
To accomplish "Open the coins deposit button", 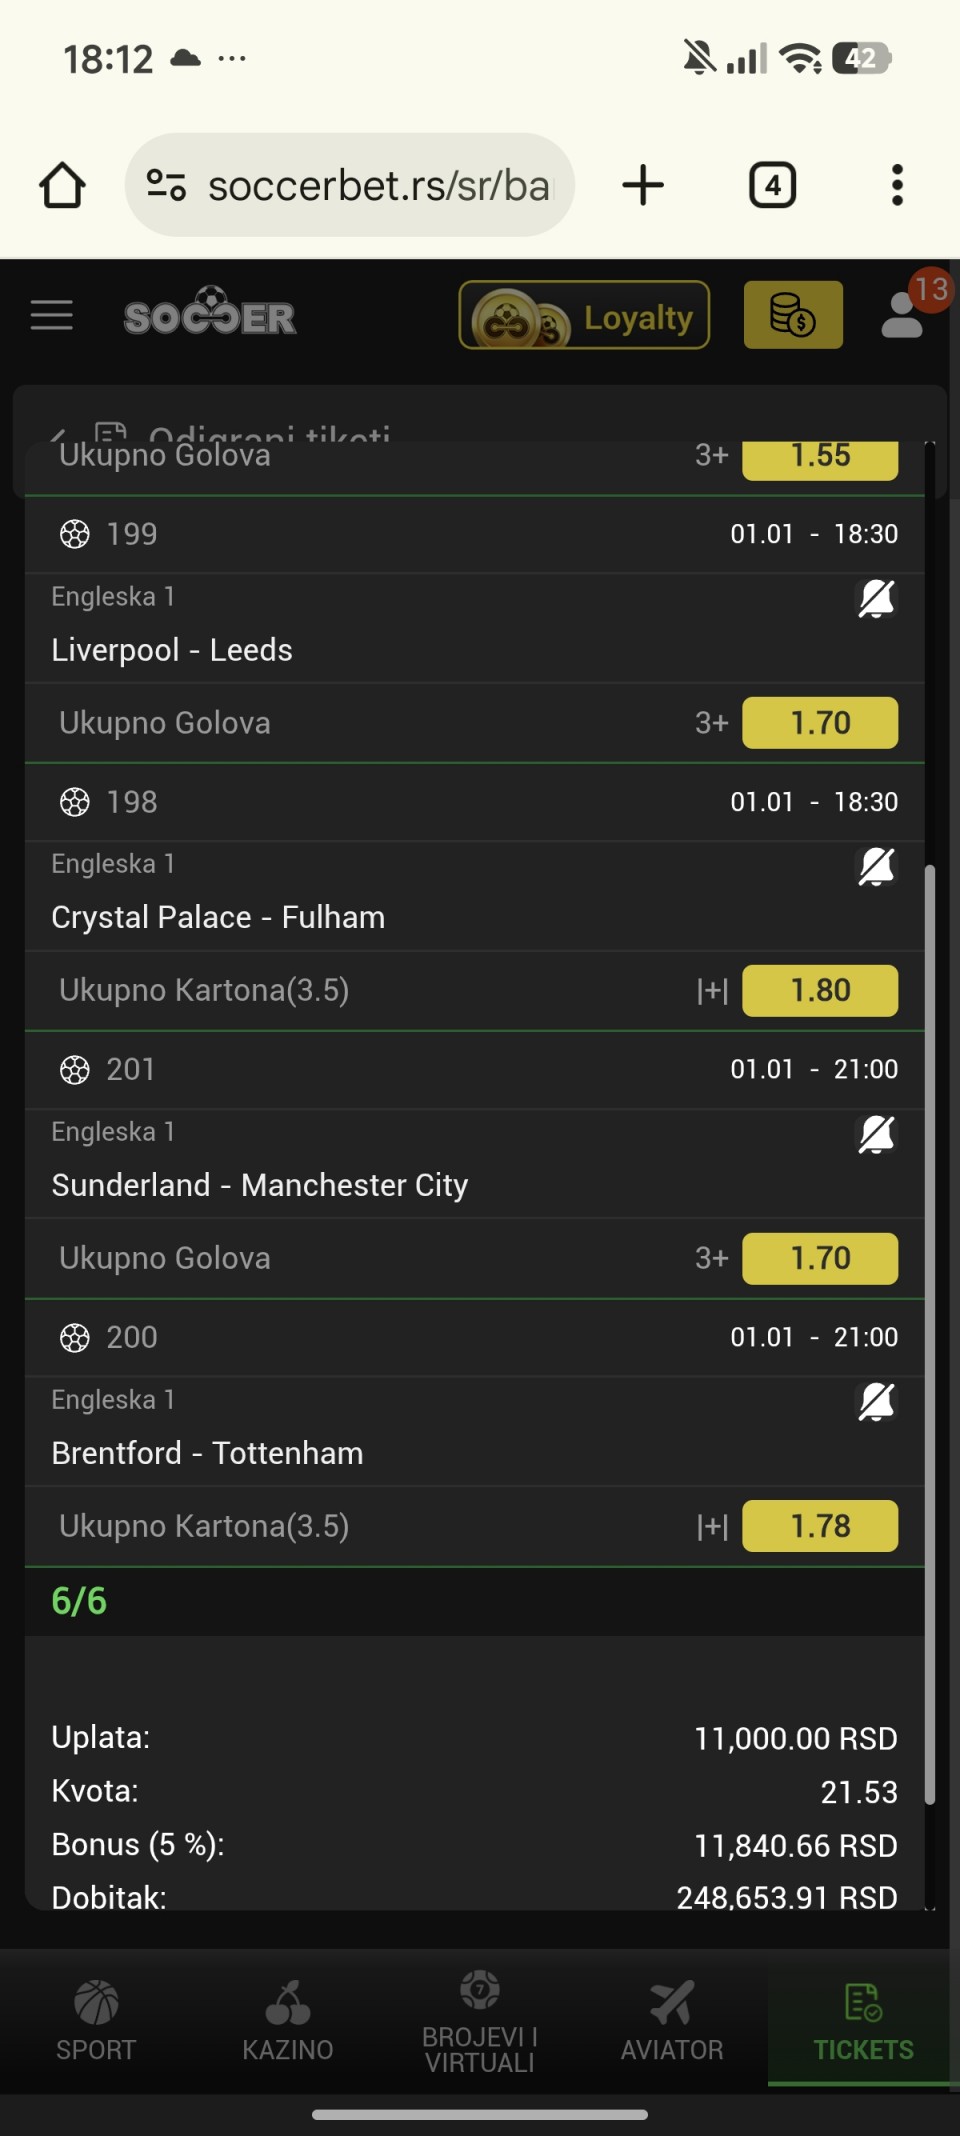I will [x=793, y=315].
